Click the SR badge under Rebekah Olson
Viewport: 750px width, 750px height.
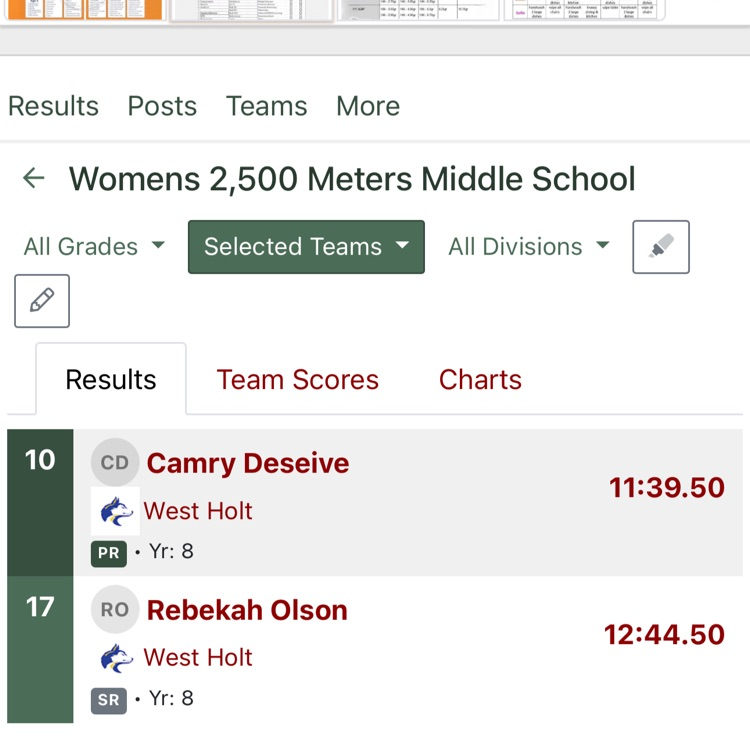(109, 700)
